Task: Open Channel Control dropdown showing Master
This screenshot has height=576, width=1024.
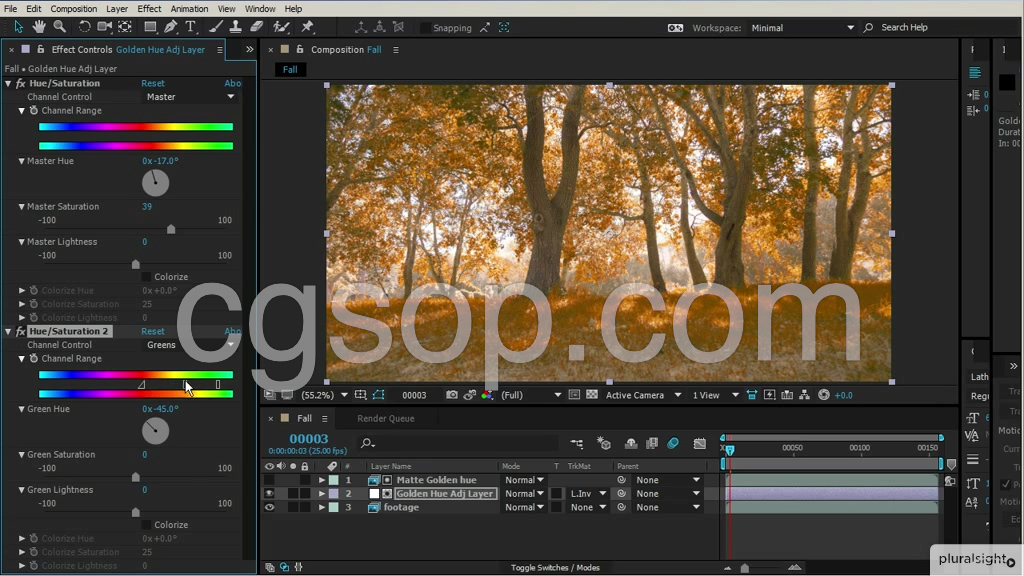Action: click(x=190, y=97)
